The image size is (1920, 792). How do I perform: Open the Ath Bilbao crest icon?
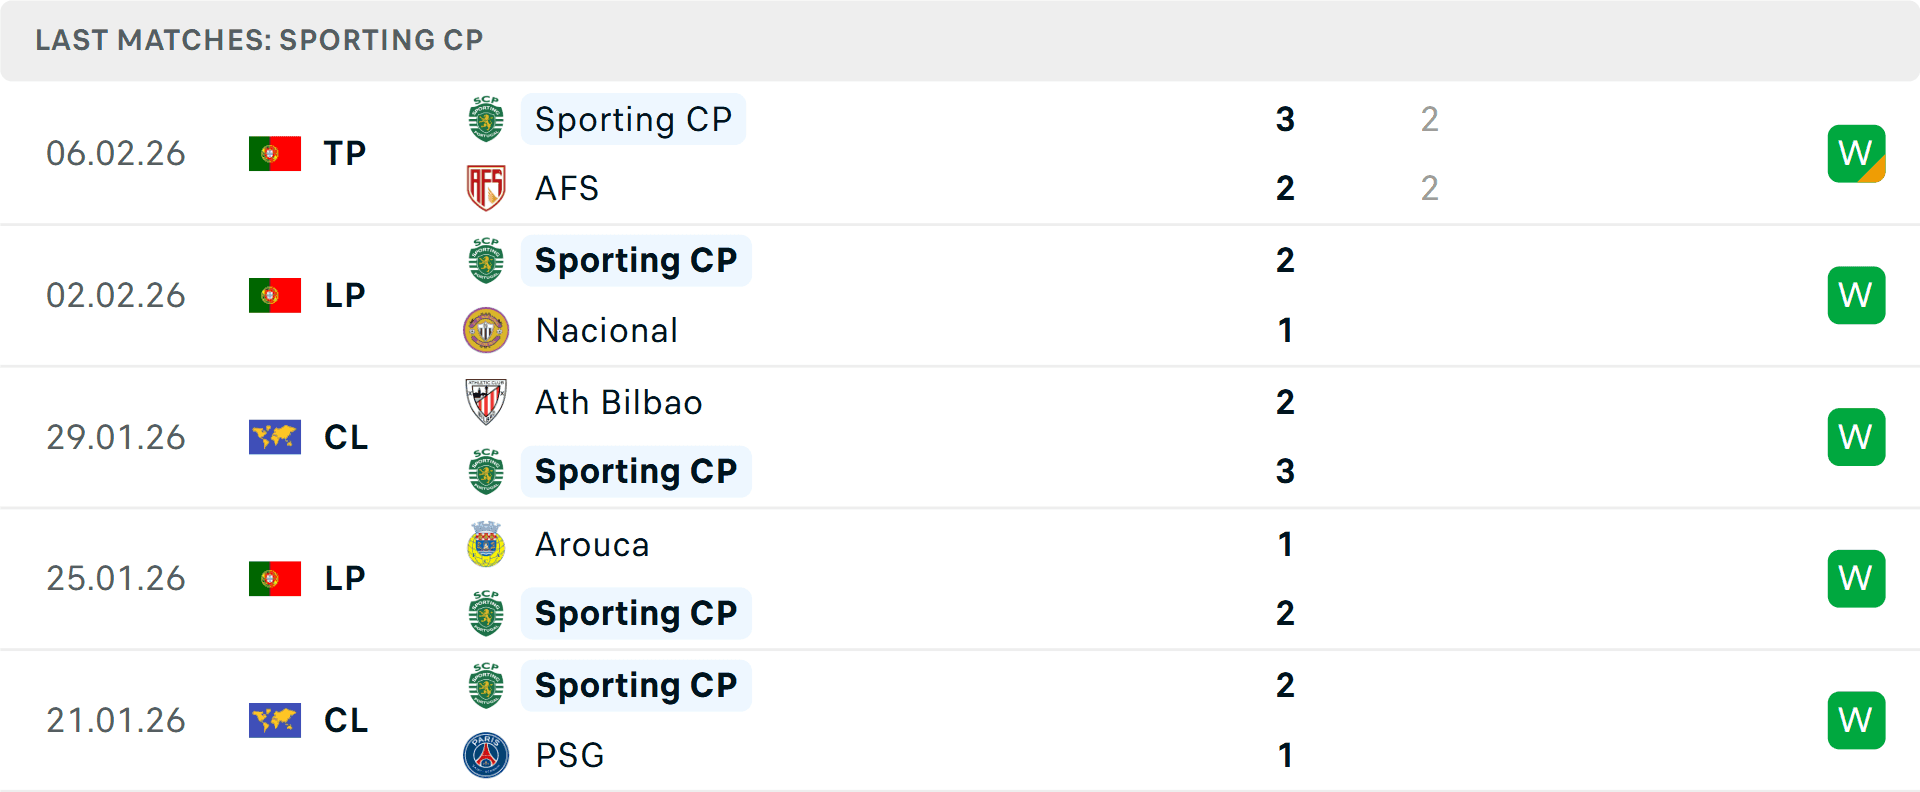click(486, 402)
